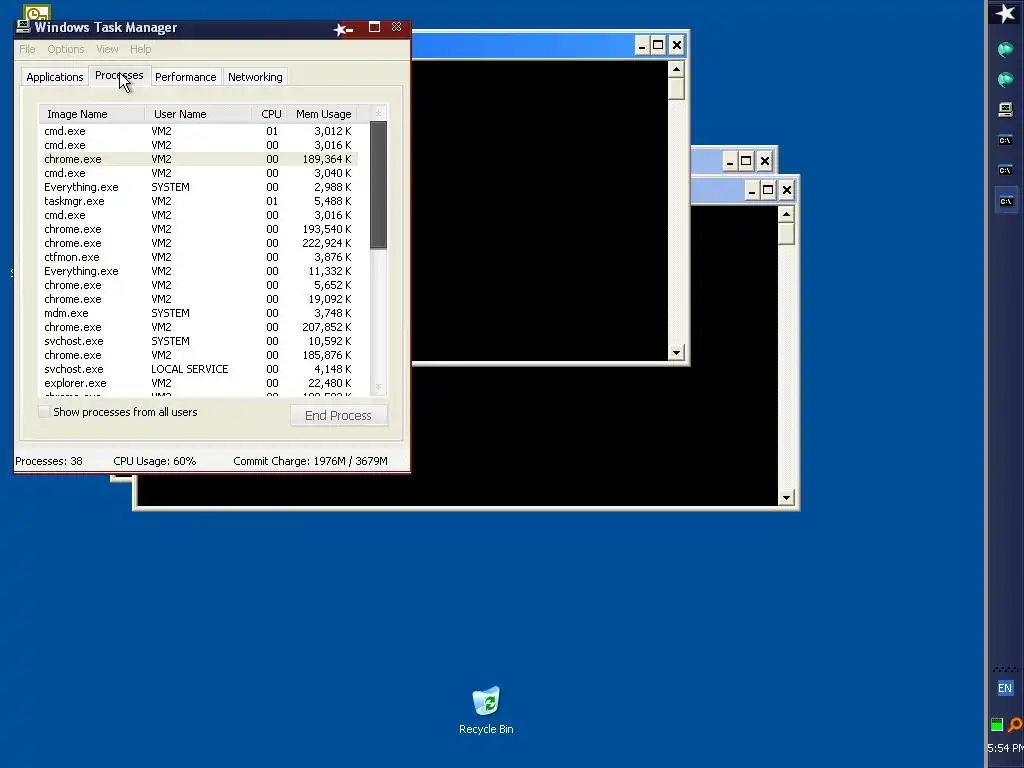
Task: Click the CPU Usage: 60% status text
Action: pyautogui.click(x=155, y=461)
